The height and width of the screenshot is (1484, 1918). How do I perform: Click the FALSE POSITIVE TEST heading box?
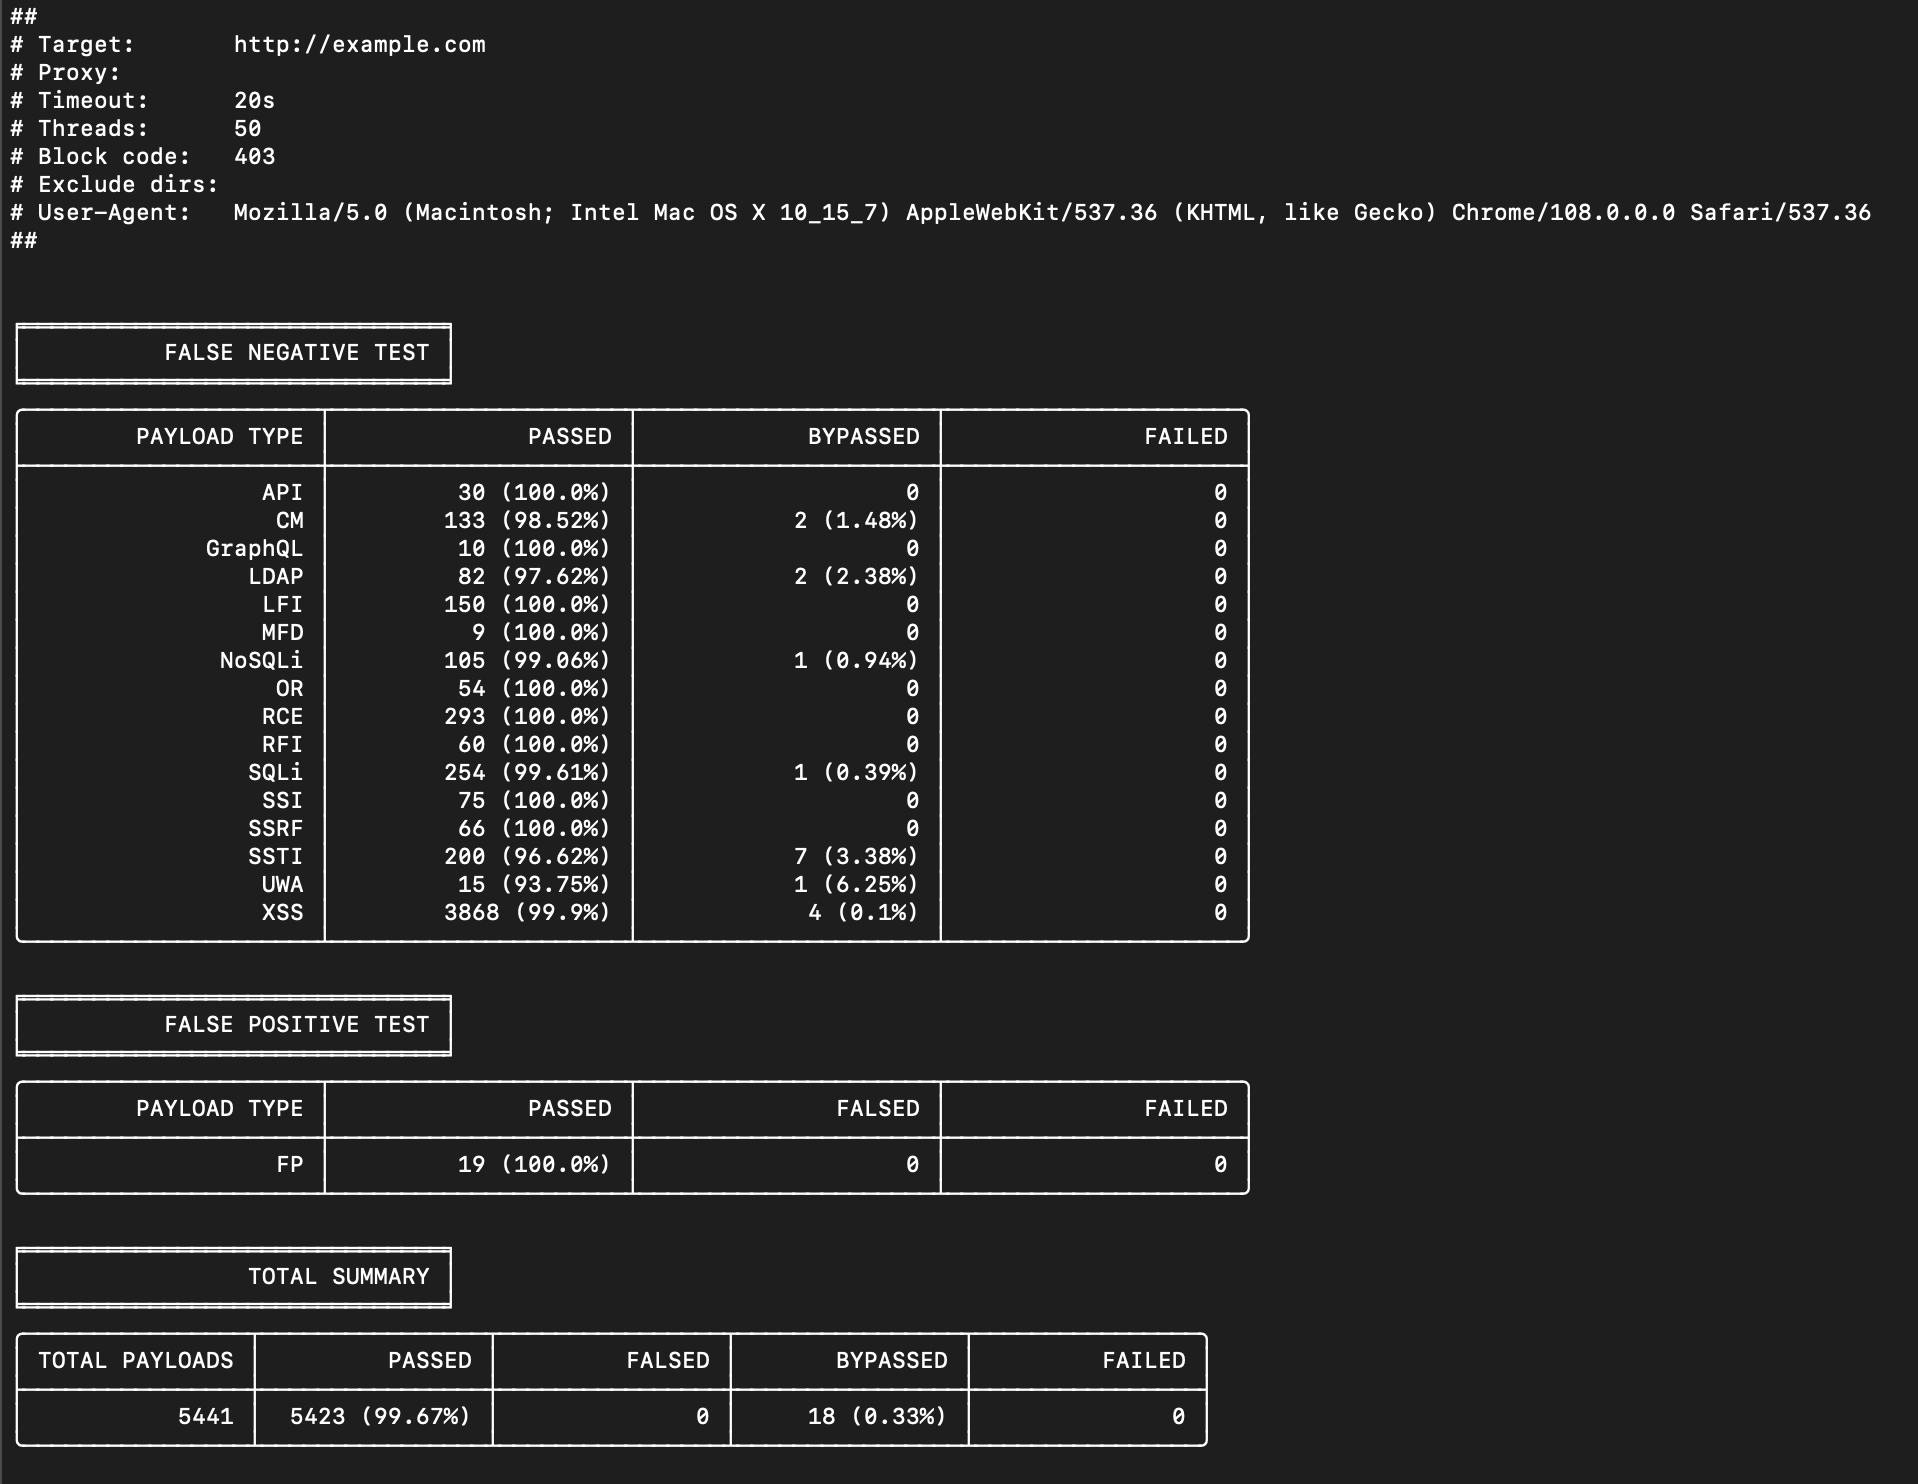[x=234, y=1025]
